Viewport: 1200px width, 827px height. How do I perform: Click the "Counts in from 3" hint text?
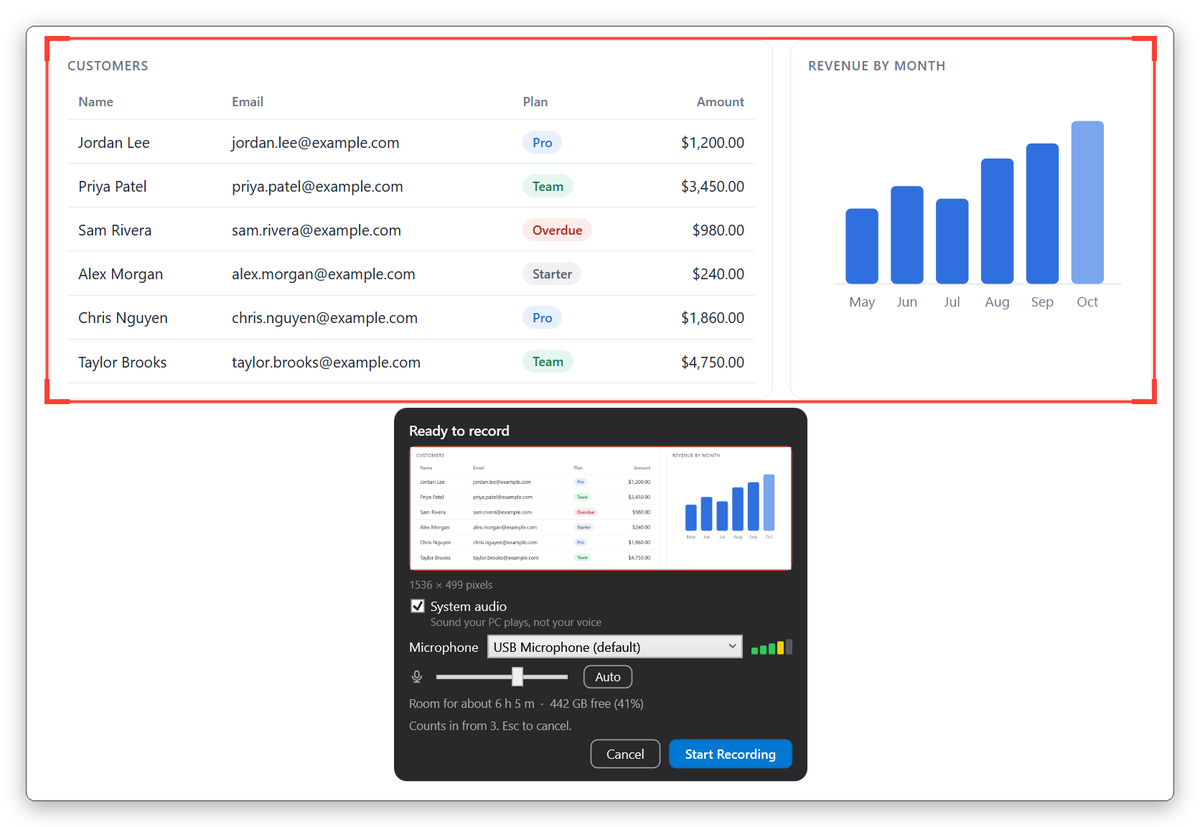tap(490, 725)
